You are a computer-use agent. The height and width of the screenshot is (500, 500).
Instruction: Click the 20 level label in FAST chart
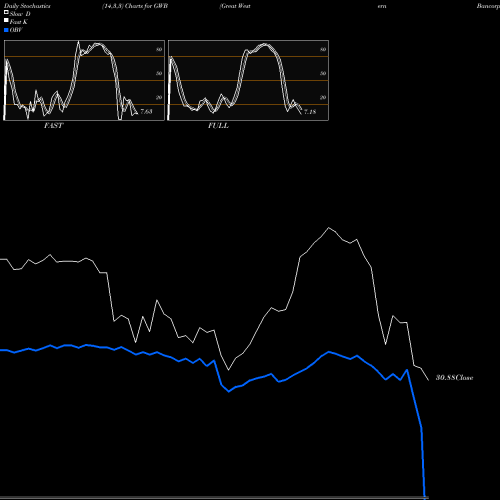point(159,97)
